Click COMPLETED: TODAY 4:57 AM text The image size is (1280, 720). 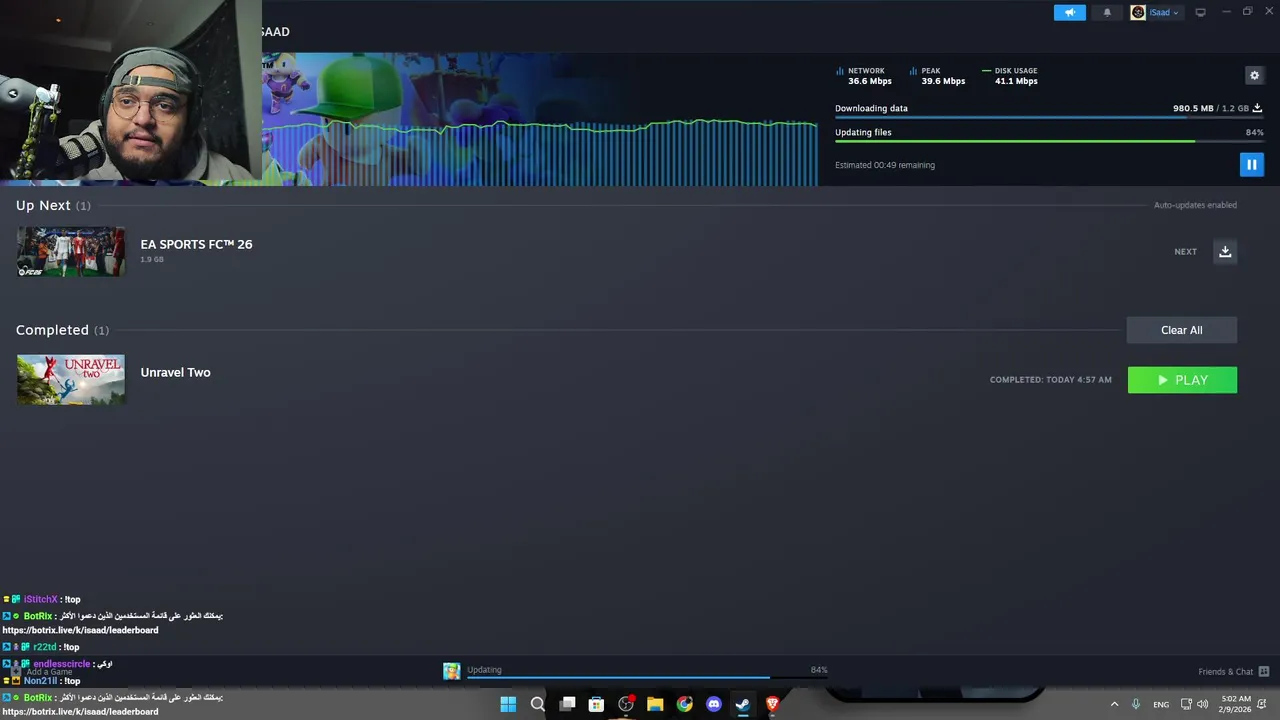click(x=1050, y=380)
